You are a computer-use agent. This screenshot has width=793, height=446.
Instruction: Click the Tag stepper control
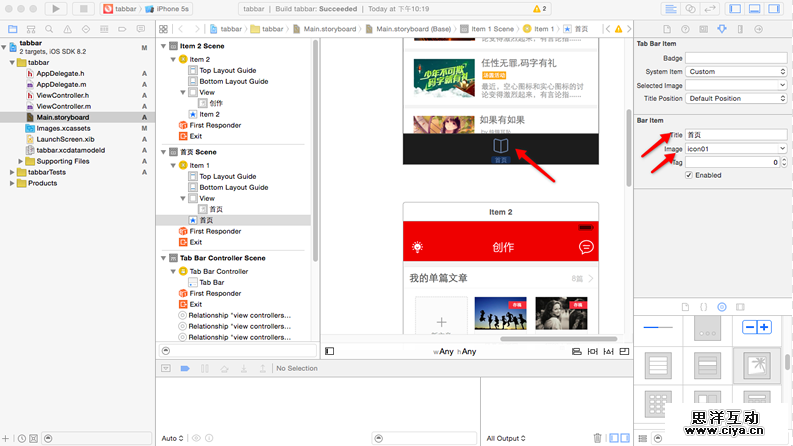tap(783, 162)
